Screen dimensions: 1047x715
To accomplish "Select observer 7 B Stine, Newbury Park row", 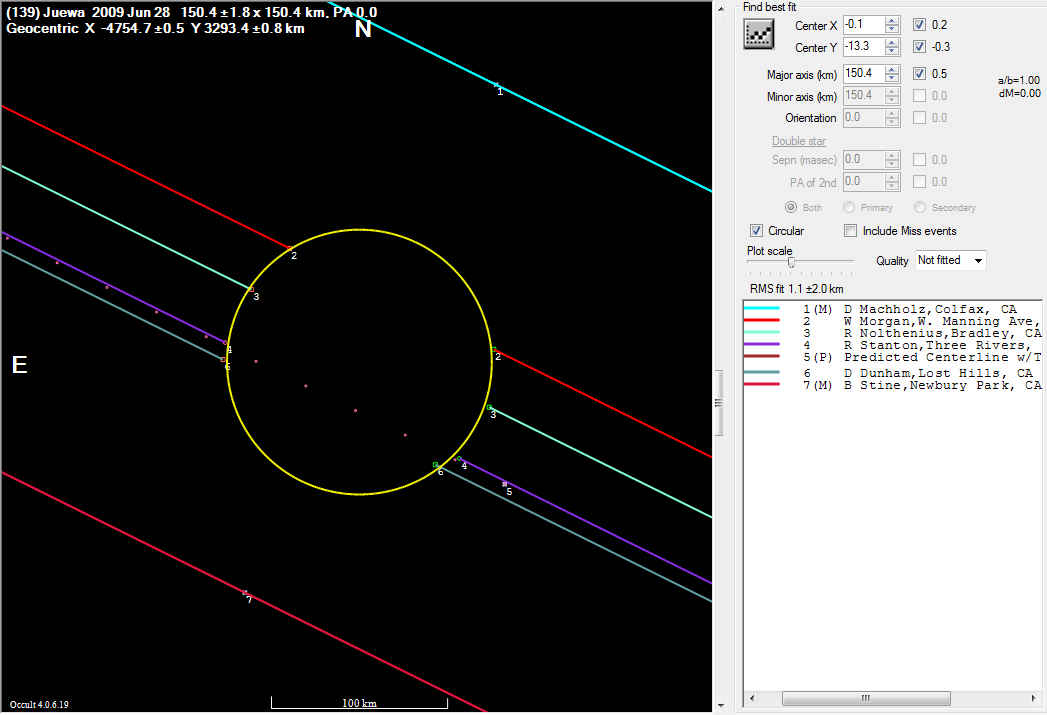I will [893, 385].
